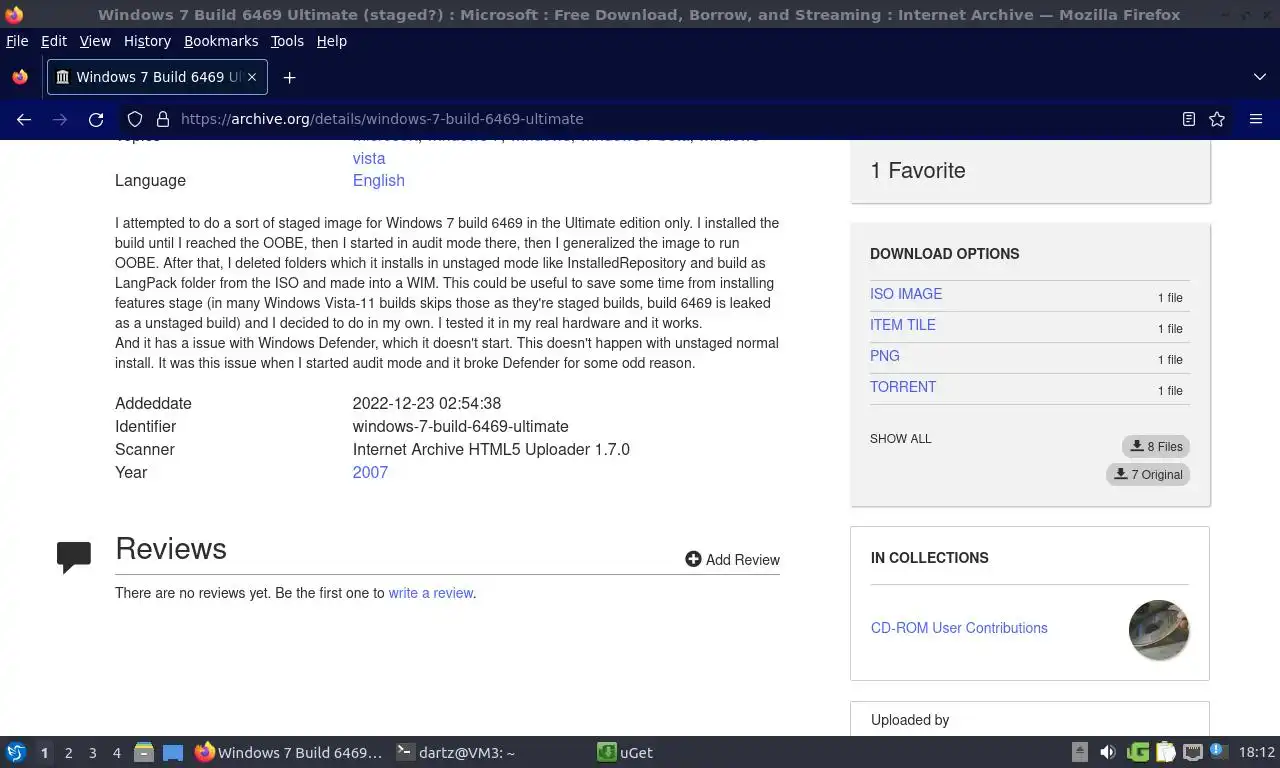View site security info via padlock icon

(x=163, y=119)
